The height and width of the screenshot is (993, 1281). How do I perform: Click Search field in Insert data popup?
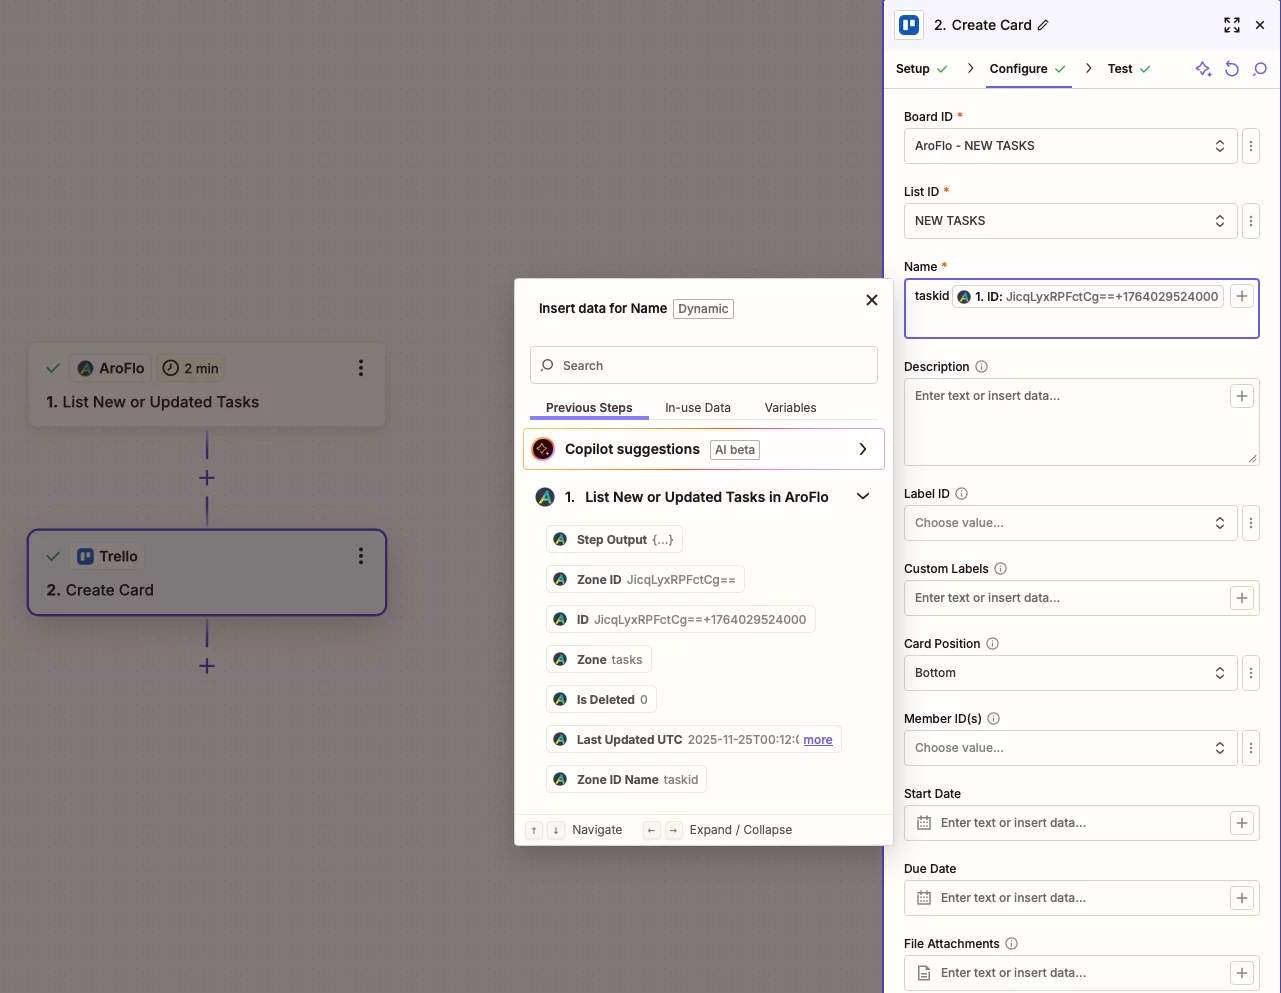point(704,366)
